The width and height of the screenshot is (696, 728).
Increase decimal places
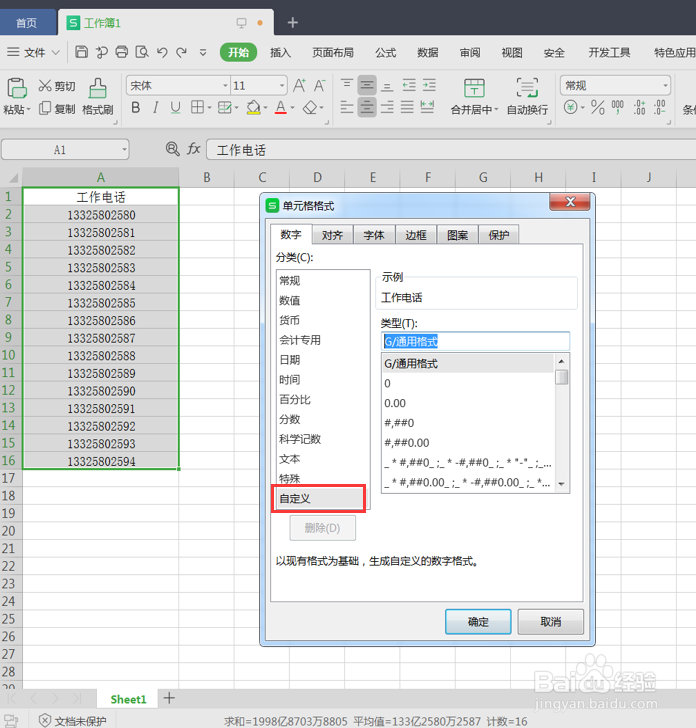pos(639,108)
